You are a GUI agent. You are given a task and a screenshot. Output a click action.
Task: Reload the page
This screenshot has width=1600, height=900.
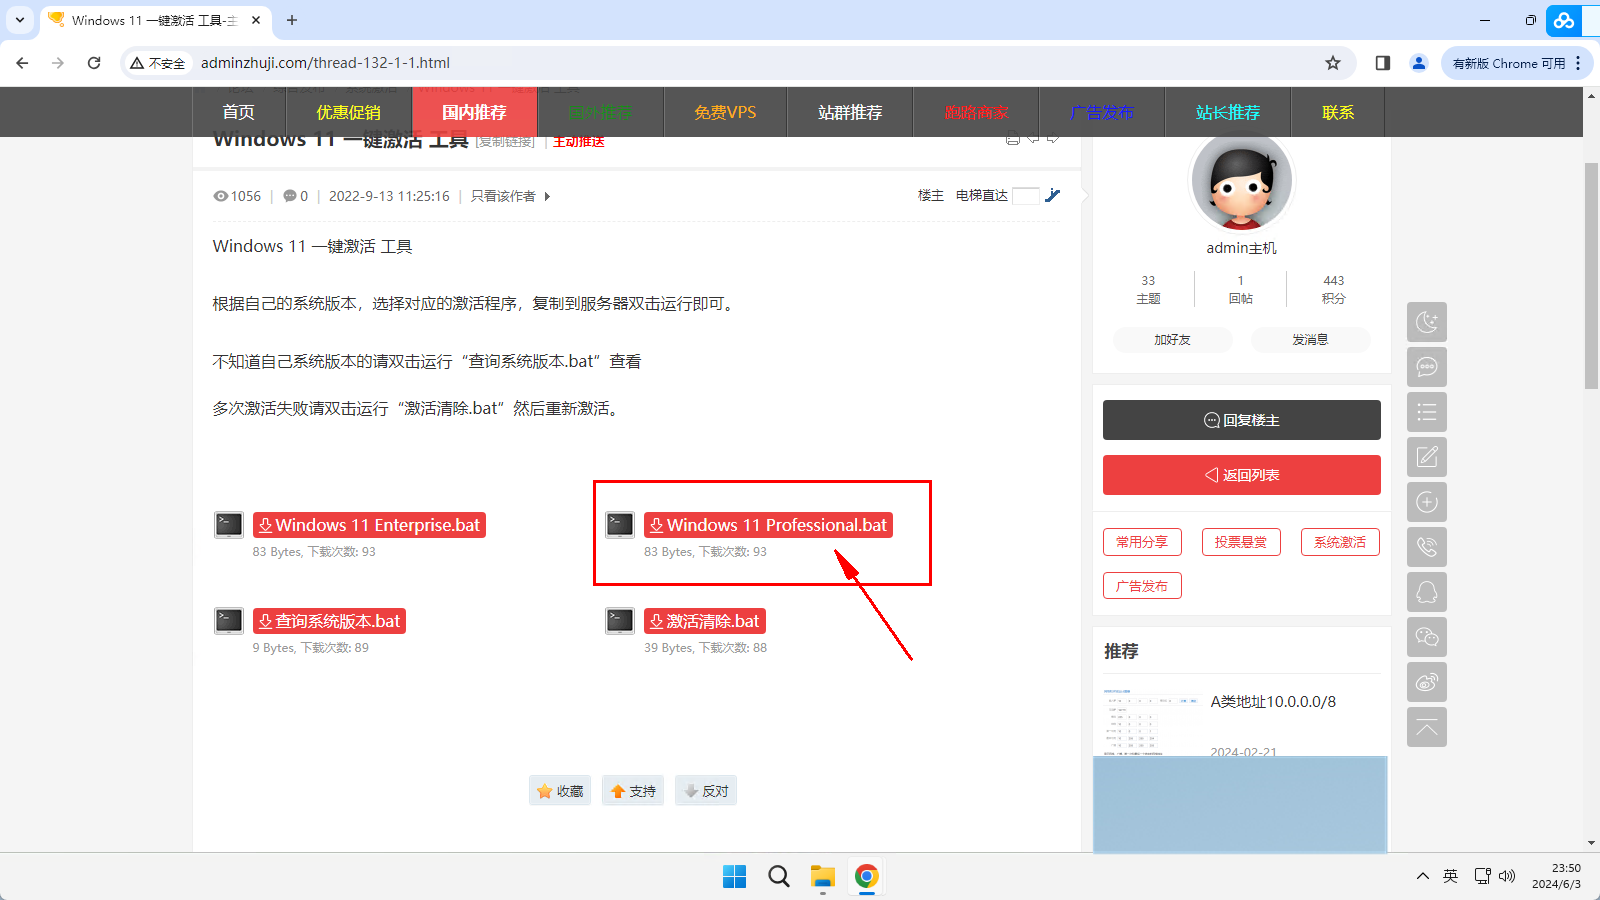(x=94, y=63)
